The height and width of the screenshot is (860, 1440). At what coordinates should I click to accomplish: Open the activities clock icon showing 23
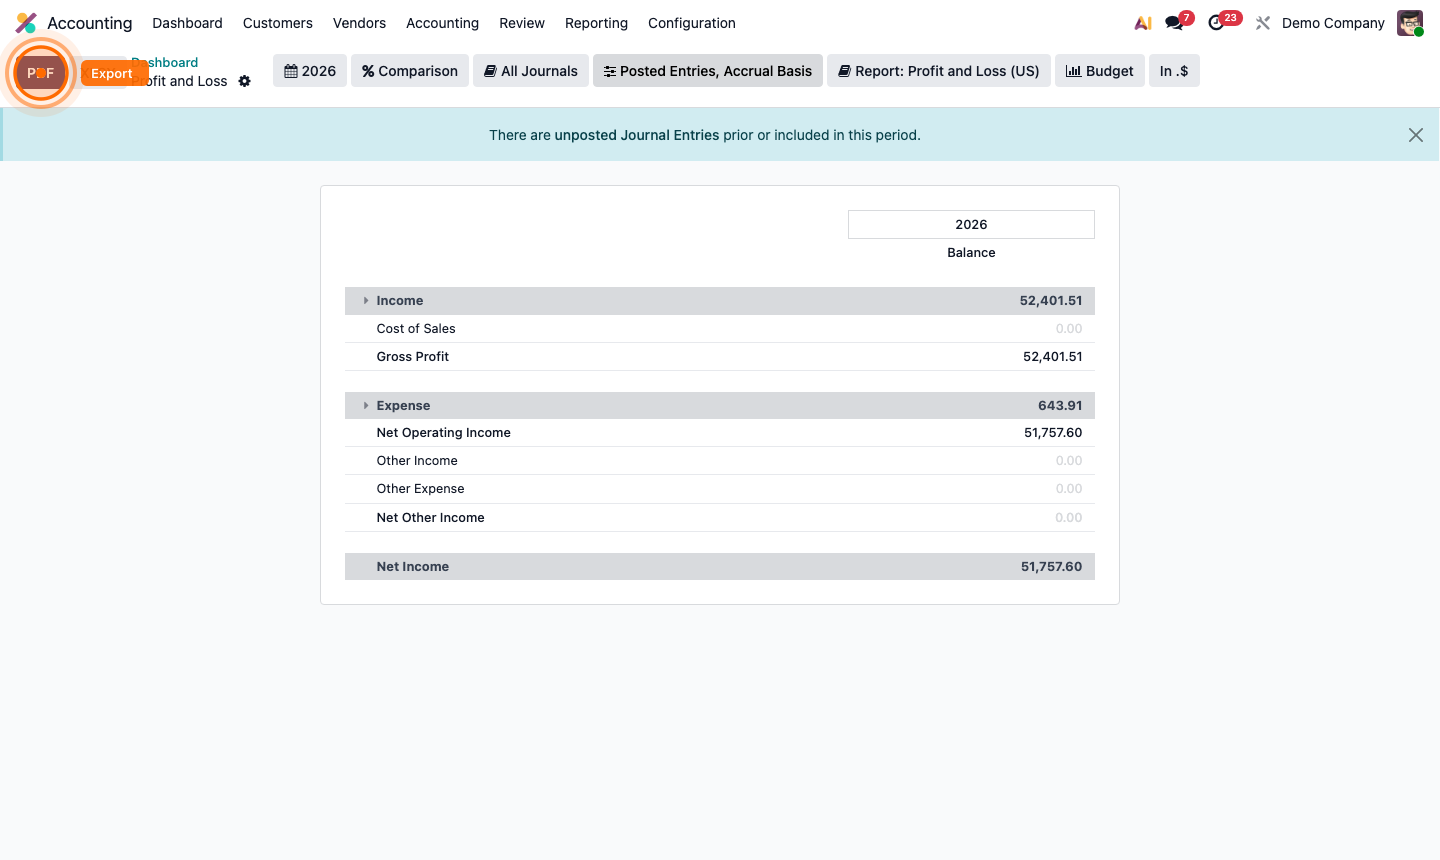(x=1218, y=22)
